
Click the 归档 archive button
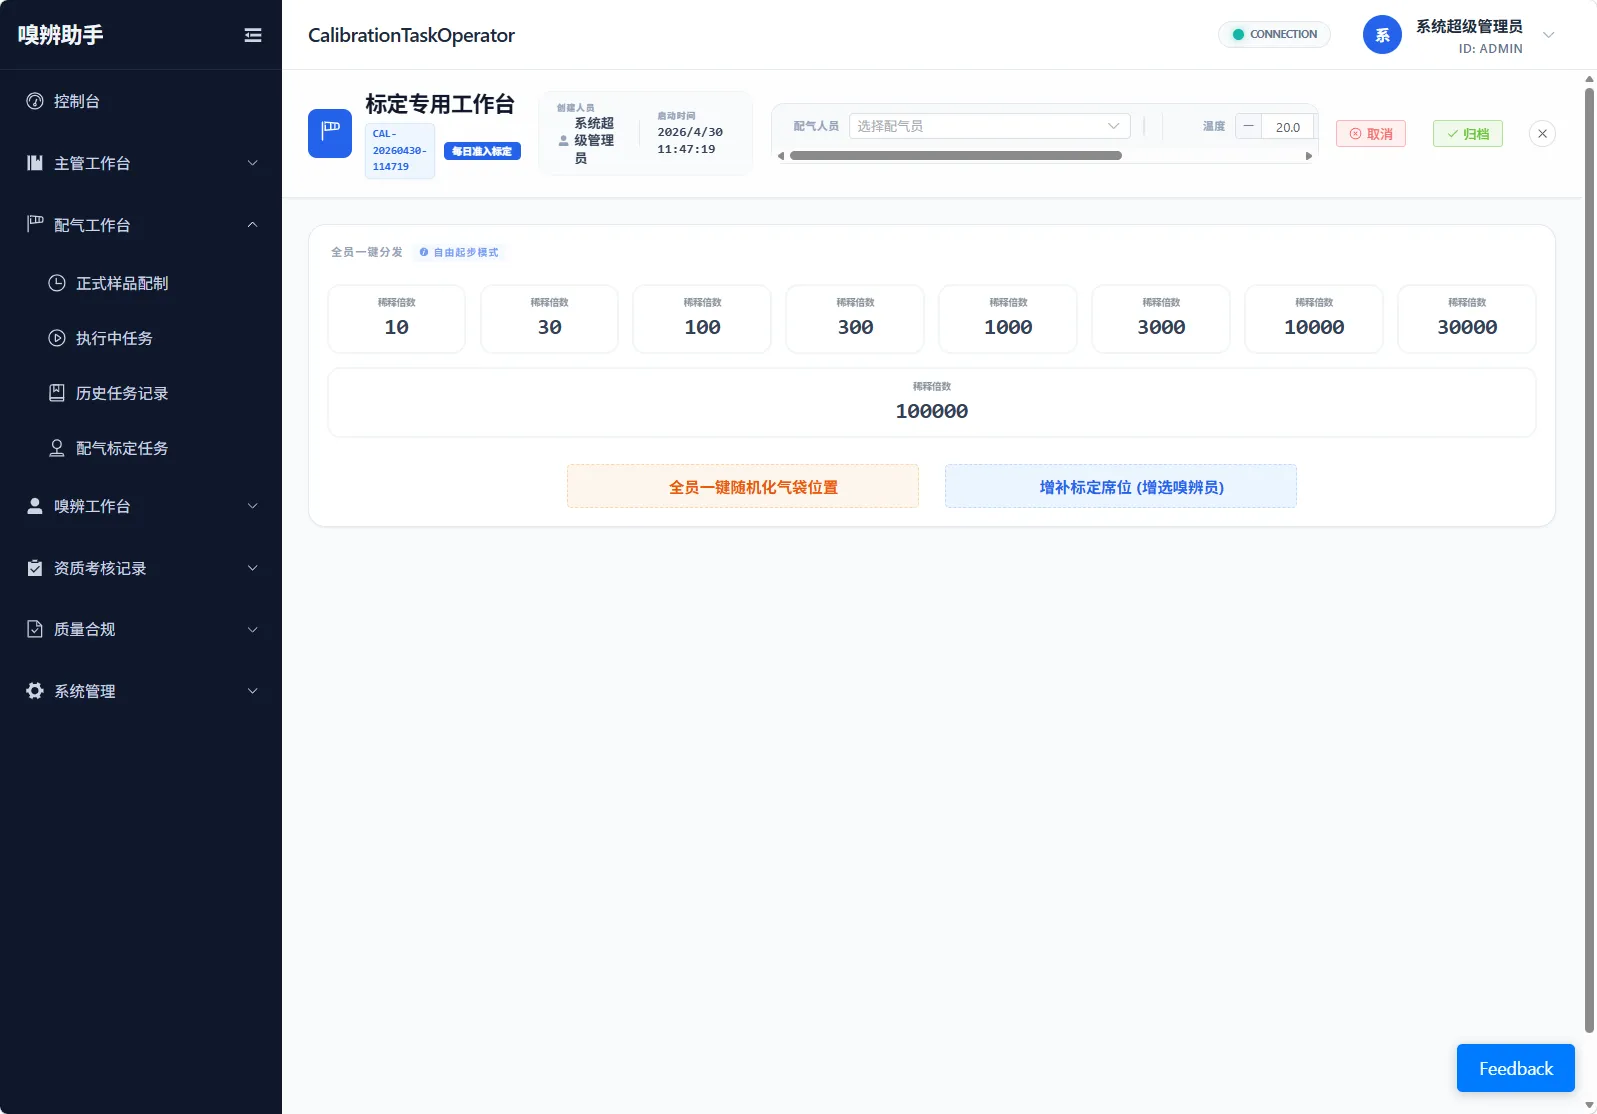[1468, 134]
